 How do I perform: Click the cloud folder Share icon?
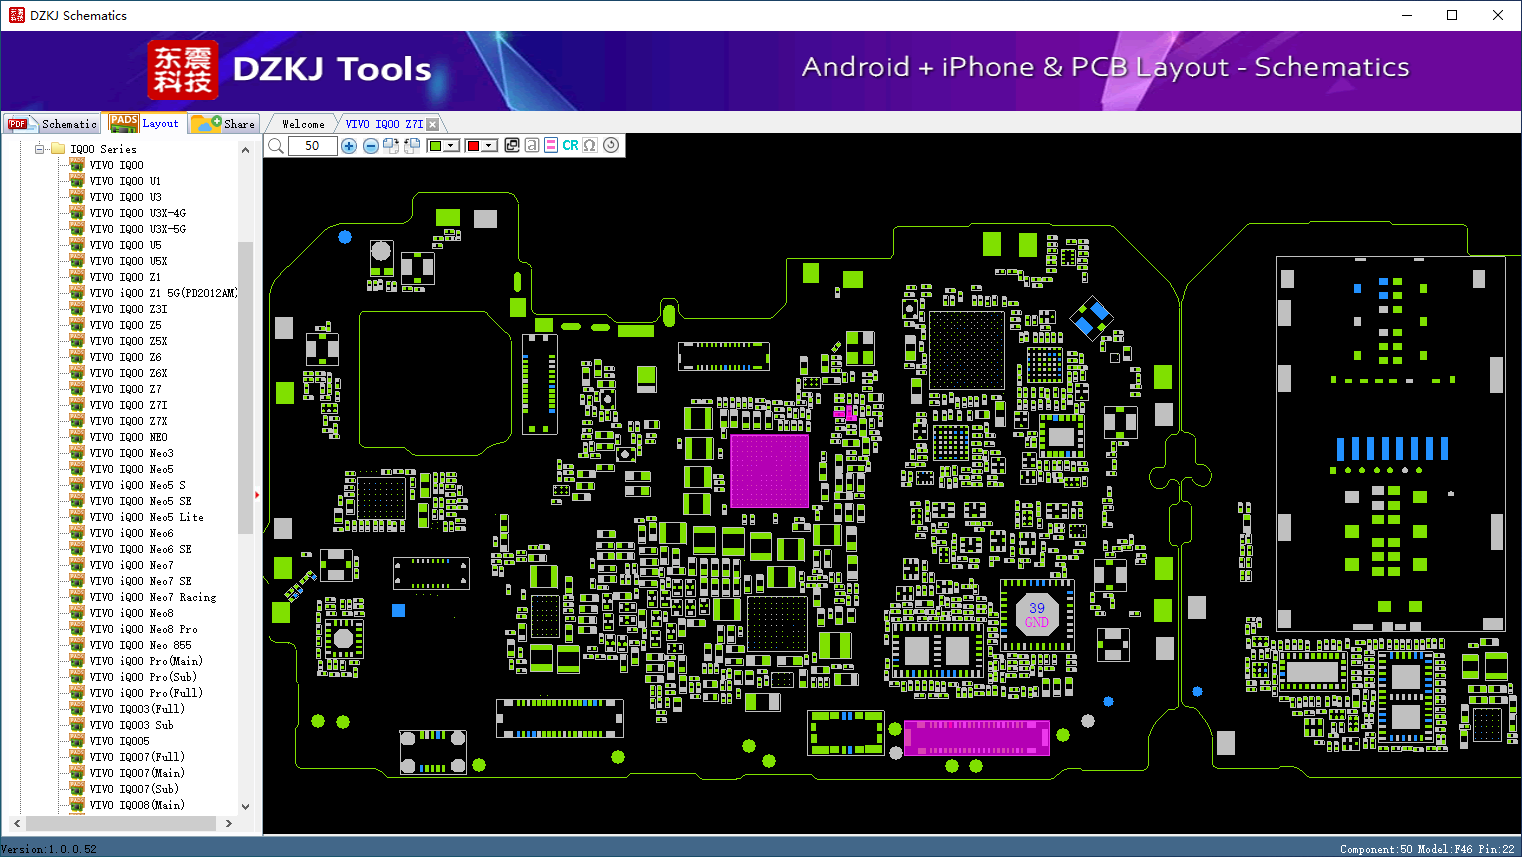(206, 123)
